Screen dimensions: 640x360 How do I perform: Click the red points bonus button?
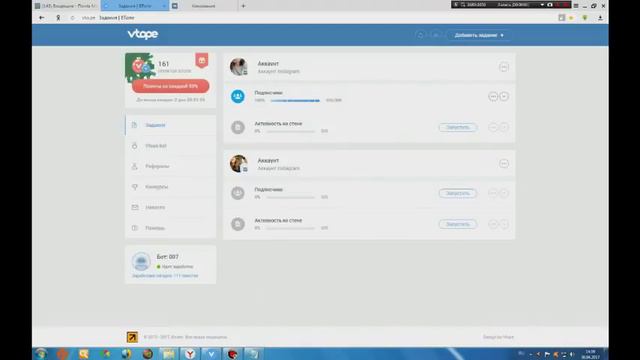pos(171,86)
